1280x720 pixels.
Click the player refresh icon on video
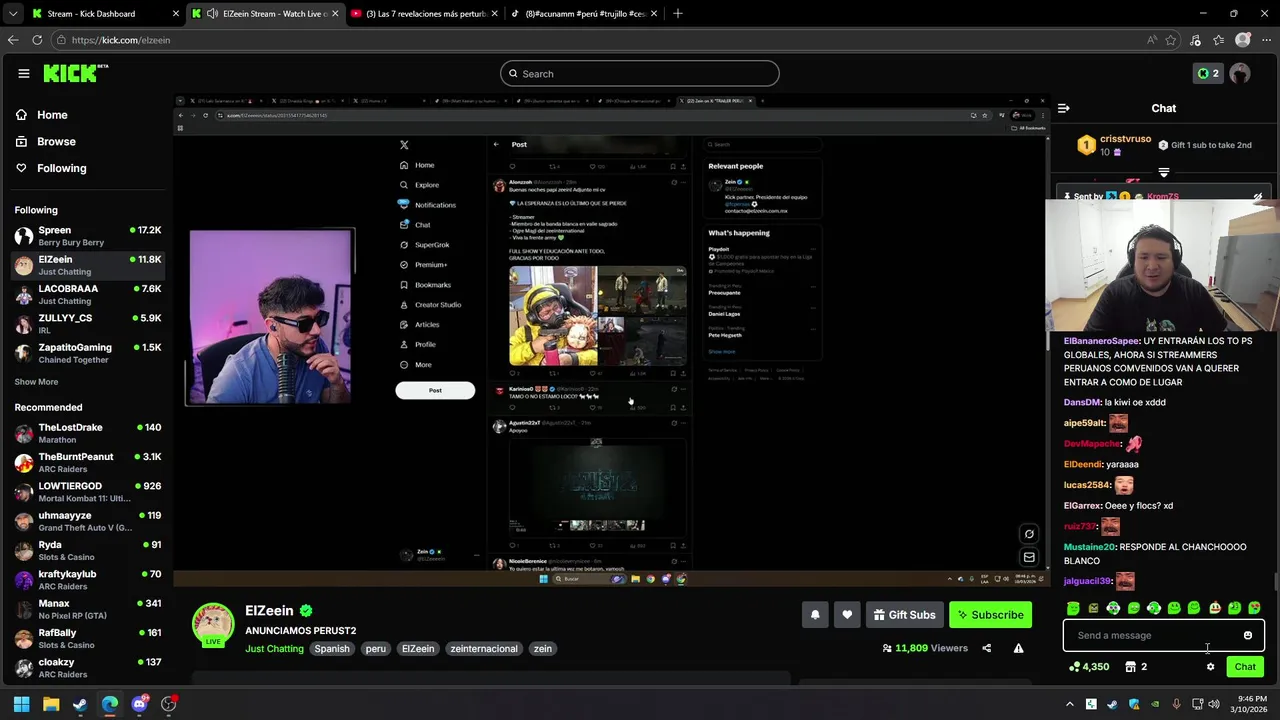click(1028, 533)
